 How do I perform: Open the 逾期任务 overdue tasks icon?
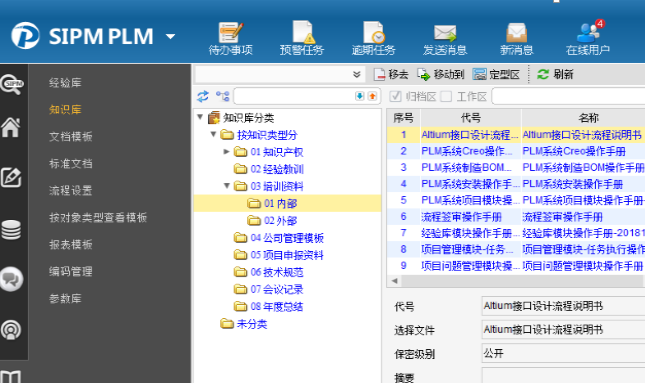[x=374, y=32]
